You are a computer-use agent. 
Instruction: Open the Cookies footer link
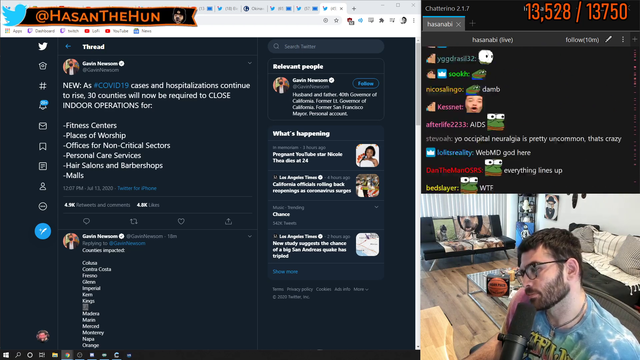[x=323, y=289]
